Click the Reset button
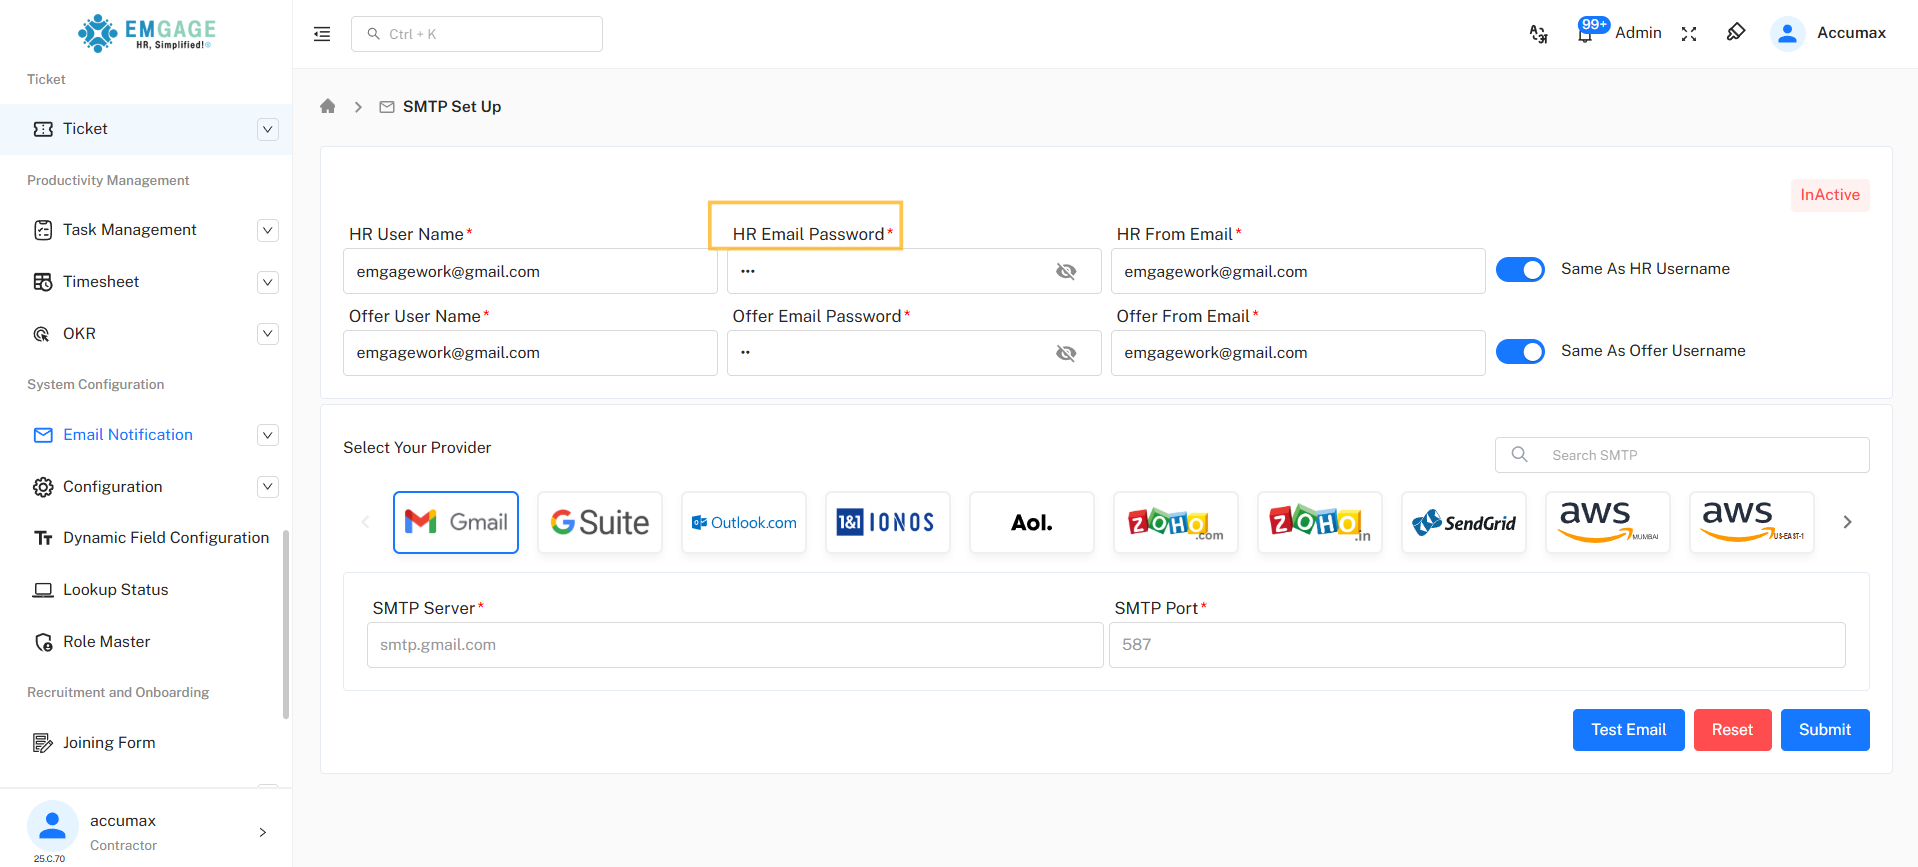Screen dimensions: 1918x867 1732,730
